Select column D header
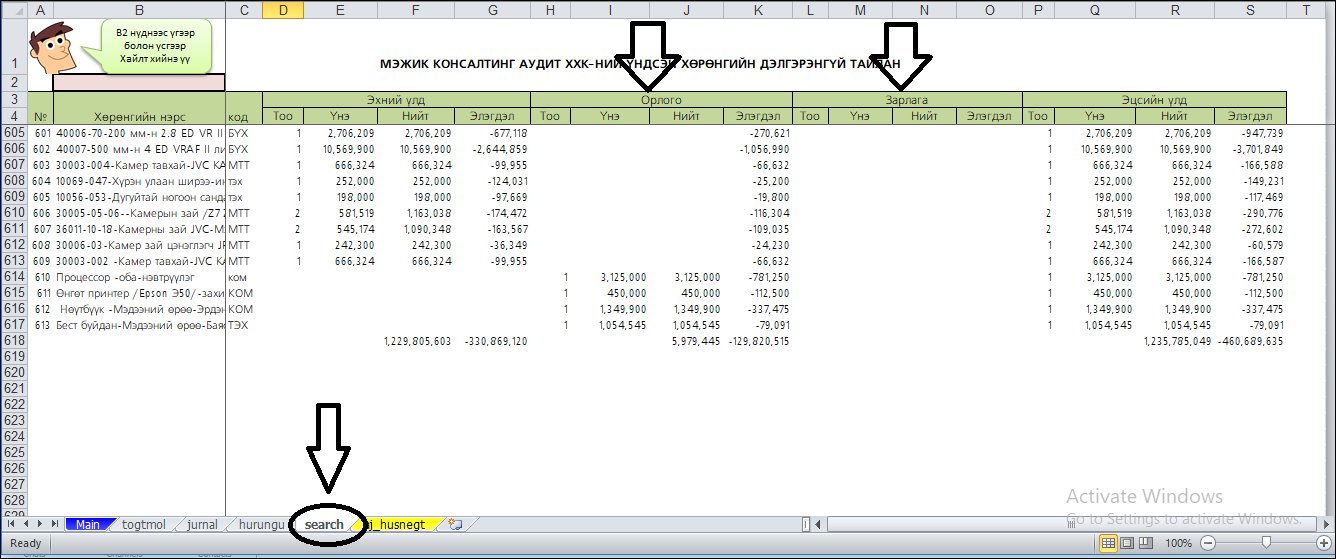 tap(284, 10)
